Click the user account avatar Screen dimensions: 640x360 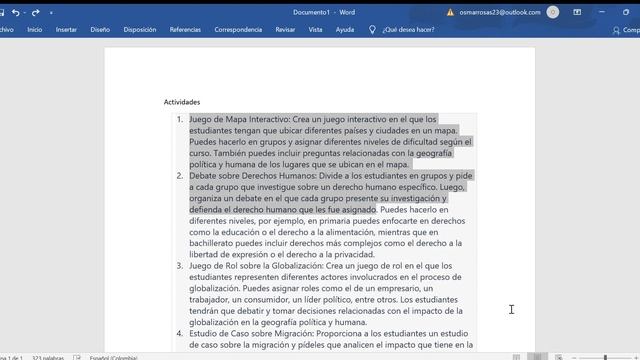coord(553,12)
